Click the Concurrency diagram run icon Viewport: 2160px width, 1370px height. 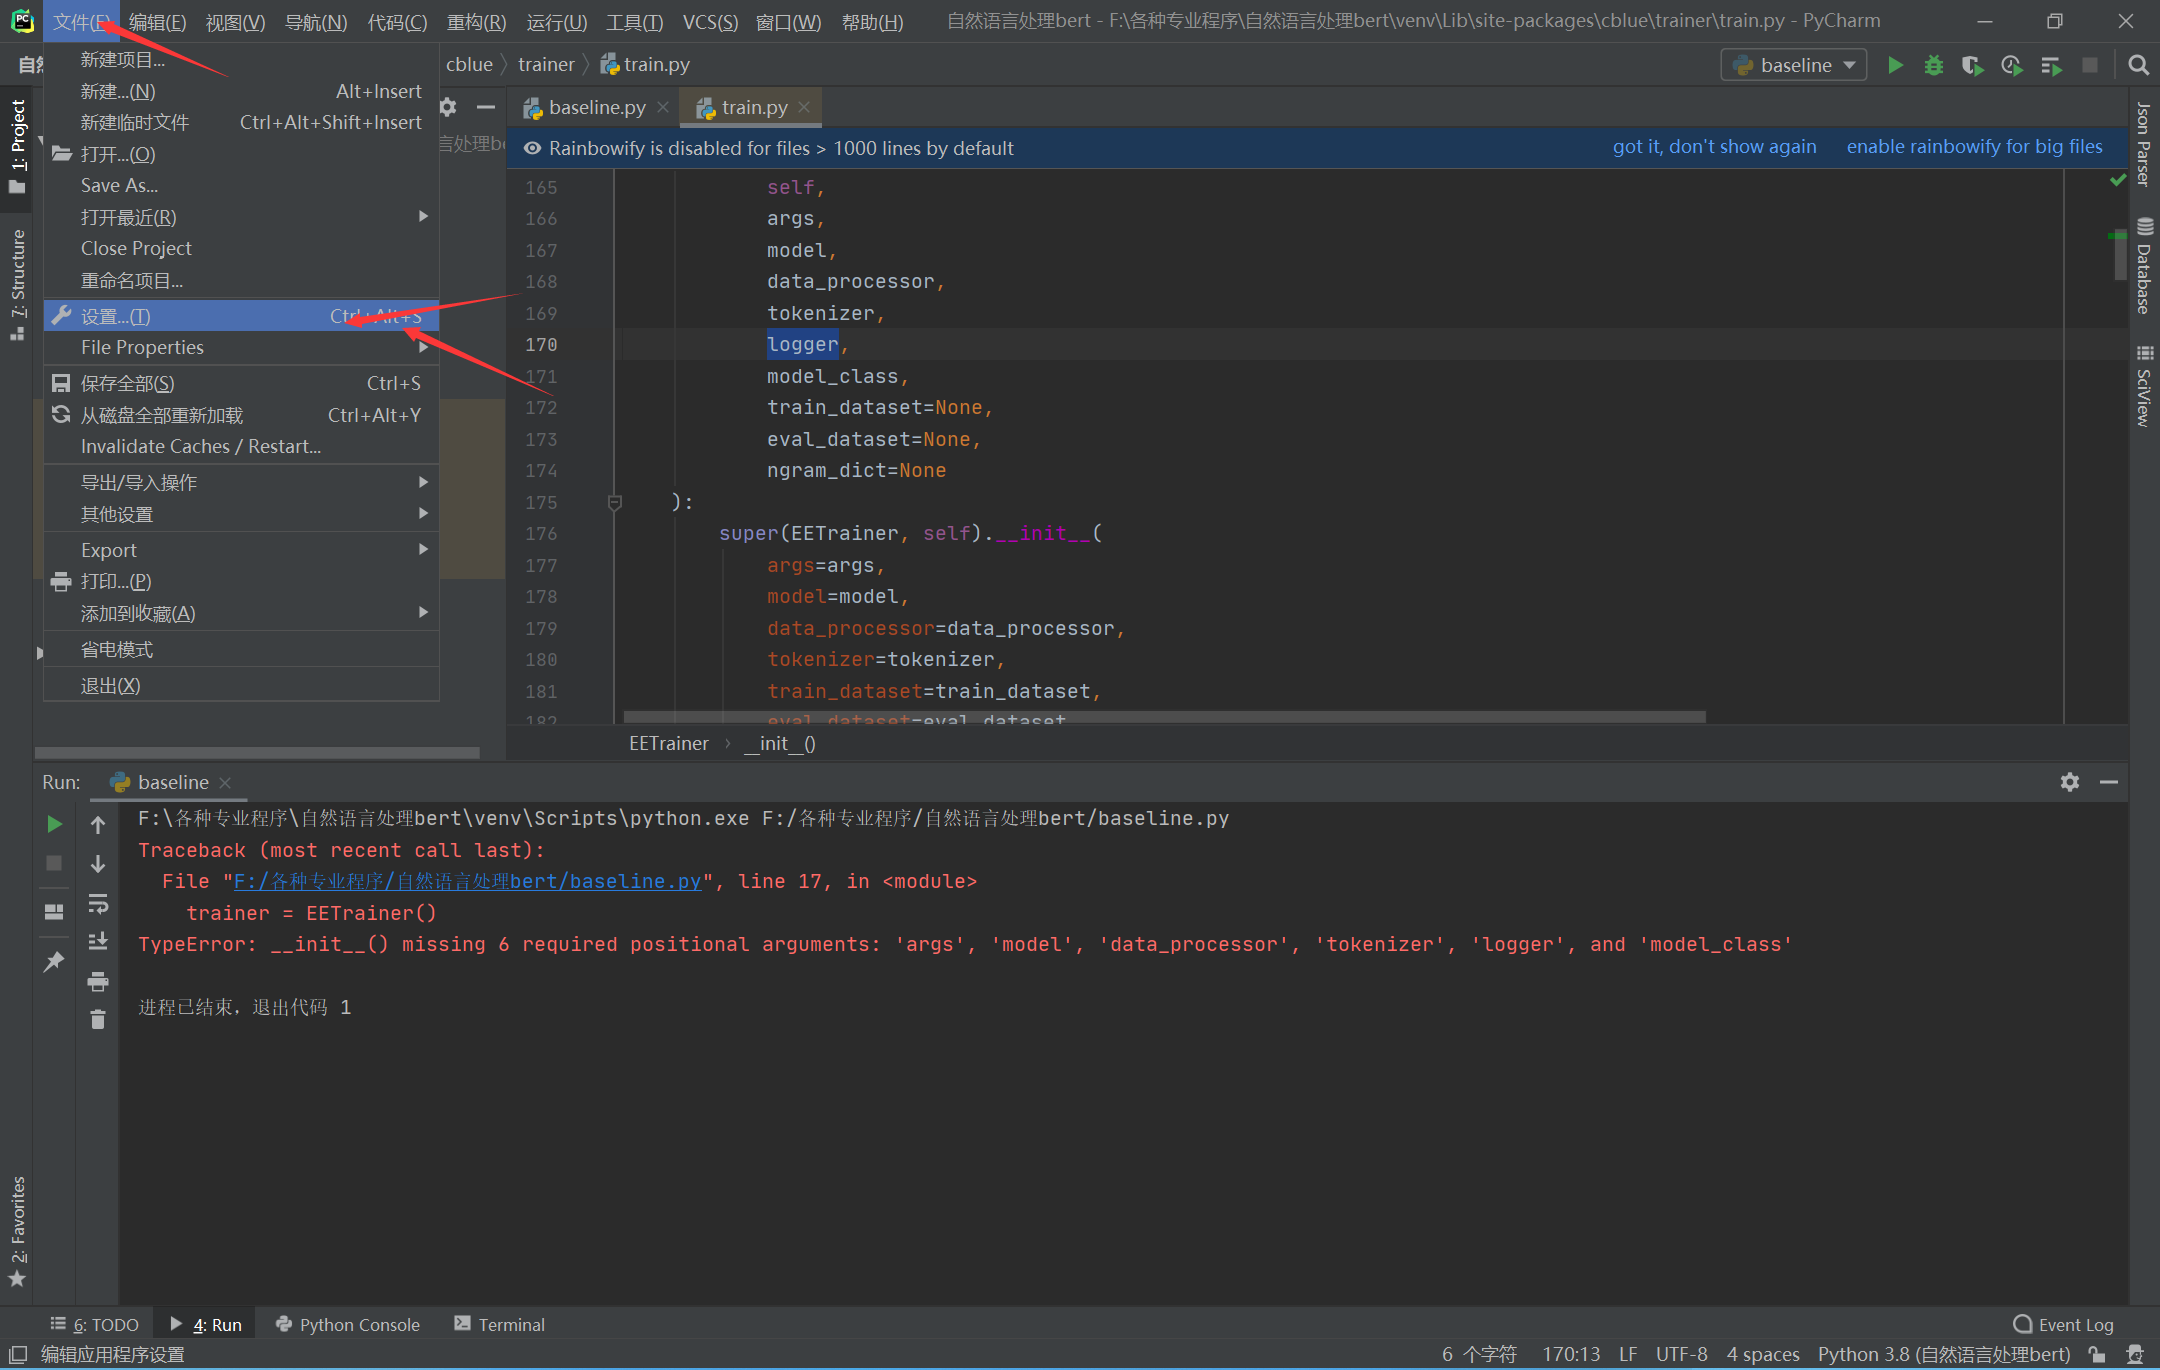[2051, 65]
